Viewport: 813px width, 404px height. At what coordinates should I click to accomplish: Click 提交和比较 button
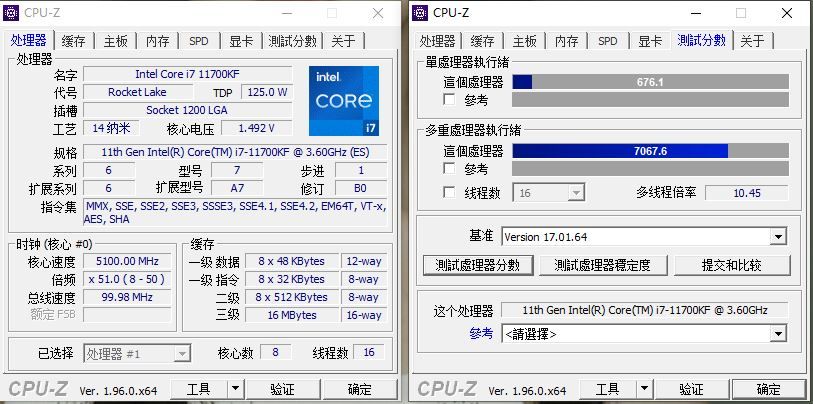(732, 265)
